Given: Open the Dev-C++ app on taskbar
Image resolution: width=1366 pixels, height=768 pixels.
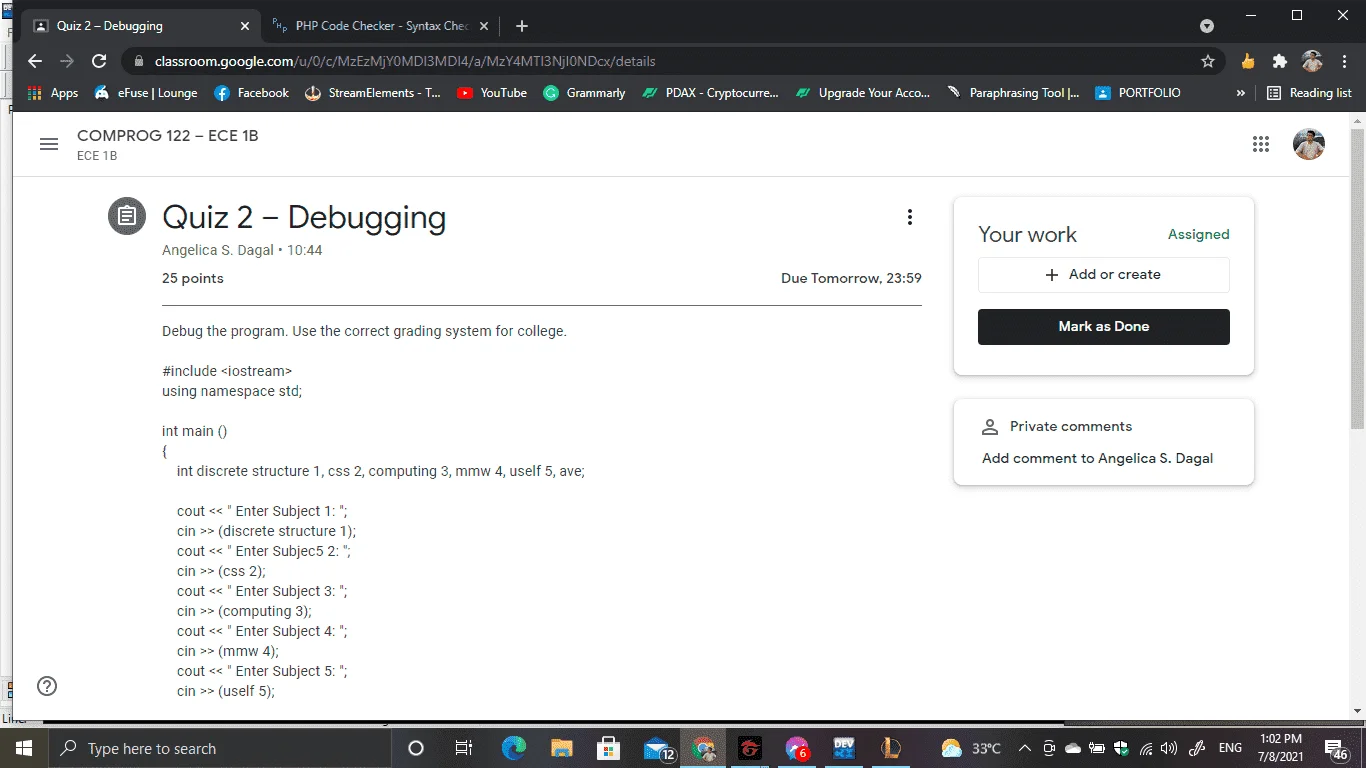Looking at the screenshot, I should 844,748.
